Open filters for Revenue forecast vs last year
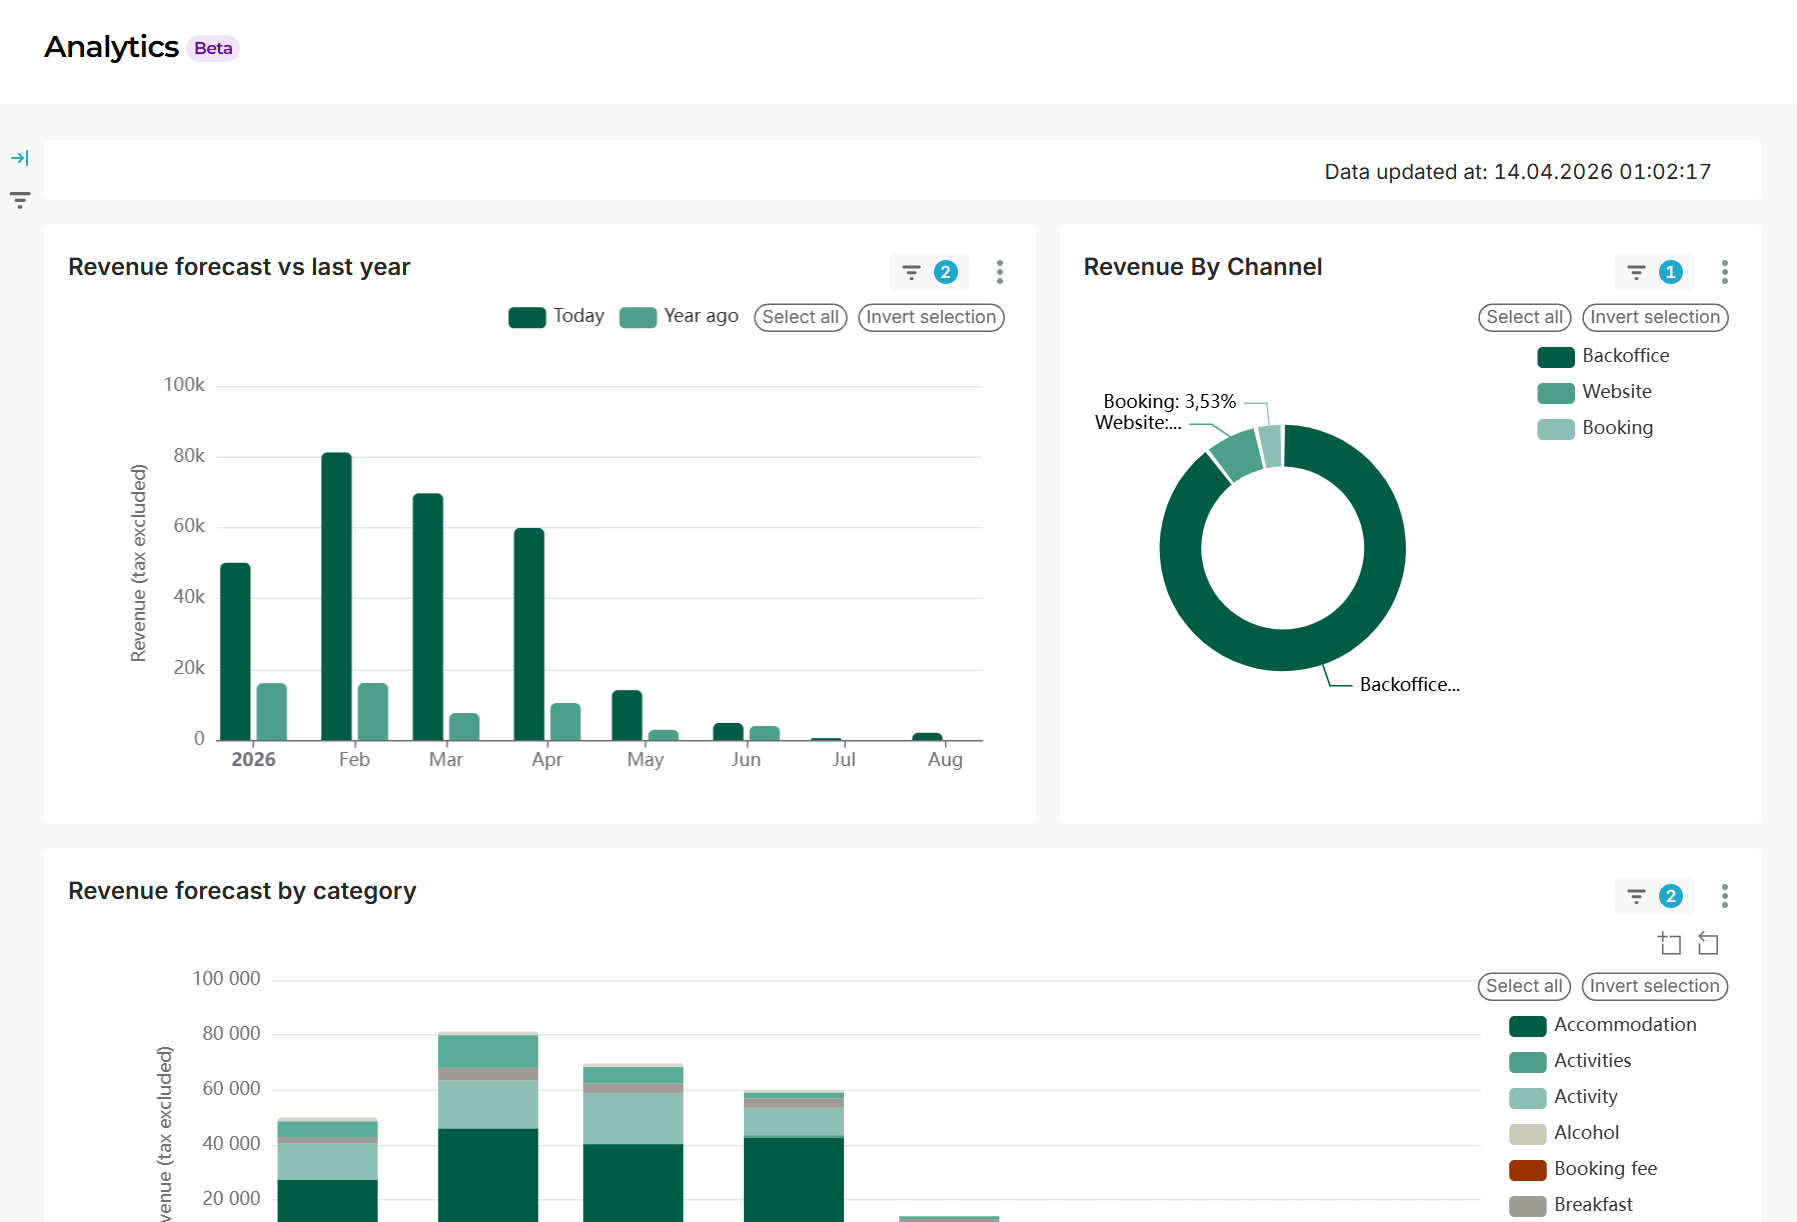Image resolution: width=1797 pixels, height=1222 pixels. click(929, 272)
